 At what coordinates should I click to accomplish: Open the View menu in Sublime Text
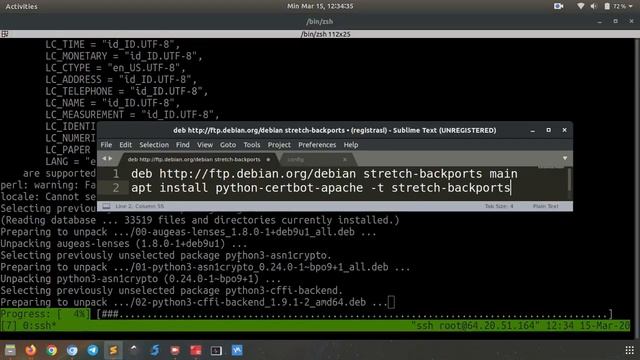205,145
